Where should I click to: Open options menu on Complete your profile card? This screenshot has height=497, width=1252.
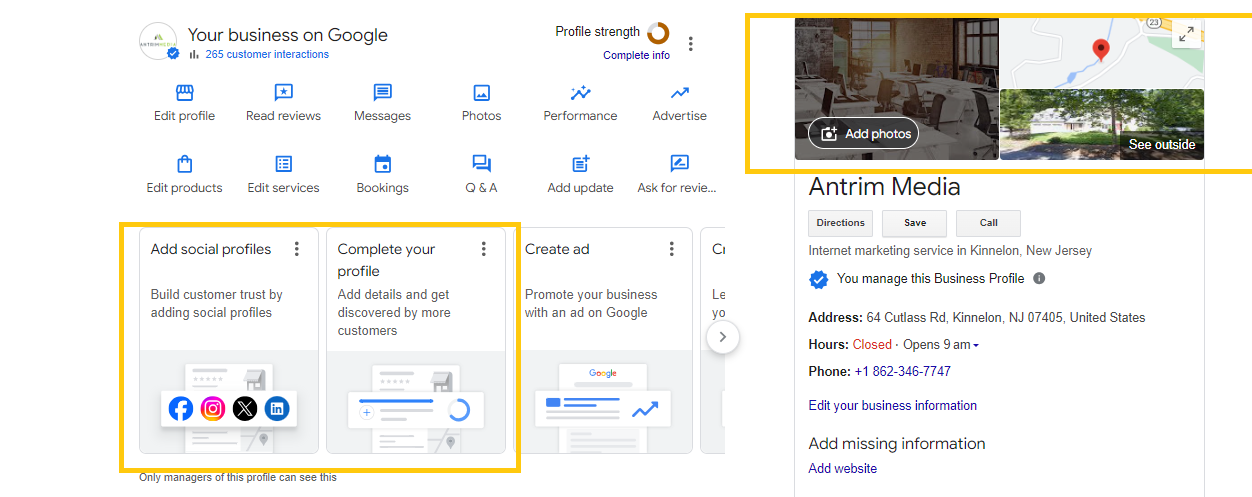click(484, 249)
